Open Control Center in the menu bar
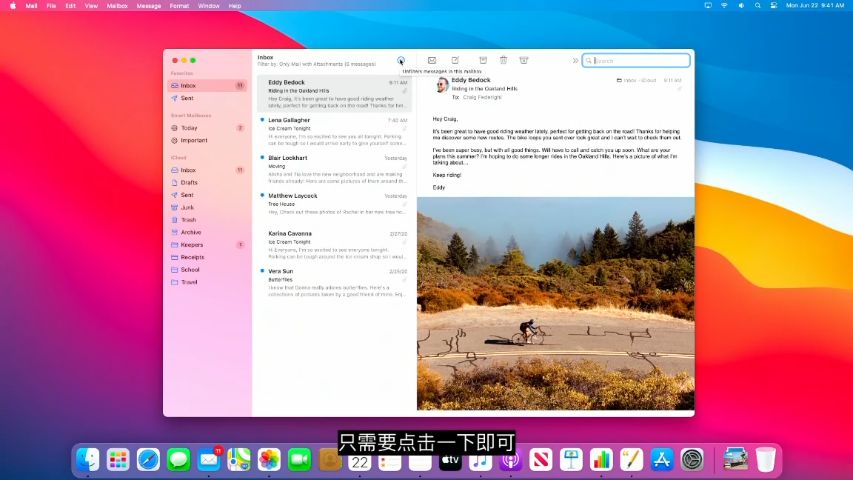The image size is (853, 480). tap(772, 6)
